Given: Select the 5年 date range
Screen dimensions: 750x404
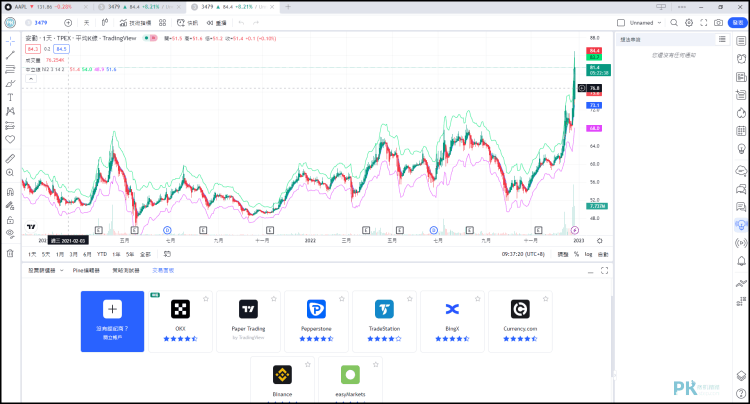Looking at the screenshot, I should 130,254.
